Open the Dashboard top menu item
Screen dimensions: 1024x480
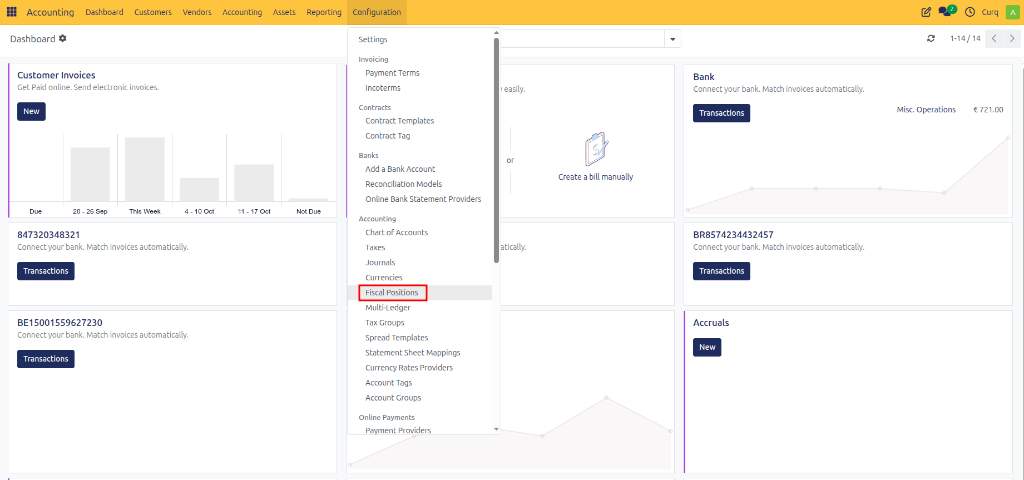[104, 12]
